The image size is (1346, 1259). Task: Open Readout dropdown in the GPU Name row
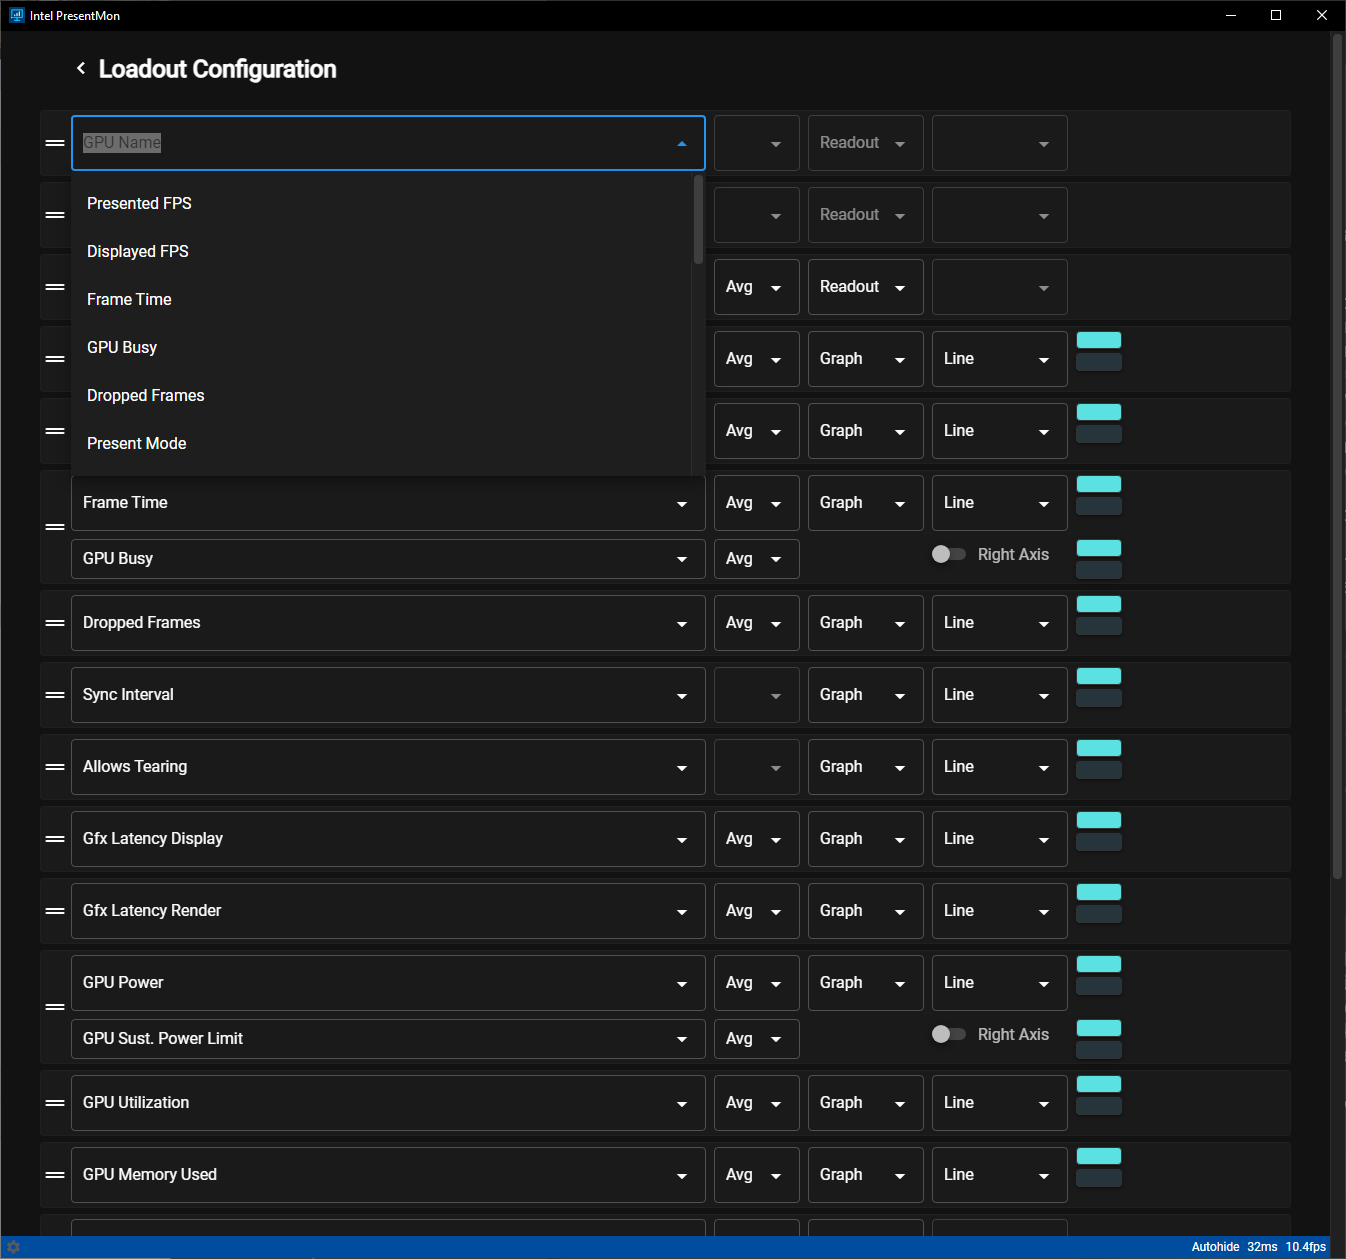pyautogui.click(x=865, y=143)
